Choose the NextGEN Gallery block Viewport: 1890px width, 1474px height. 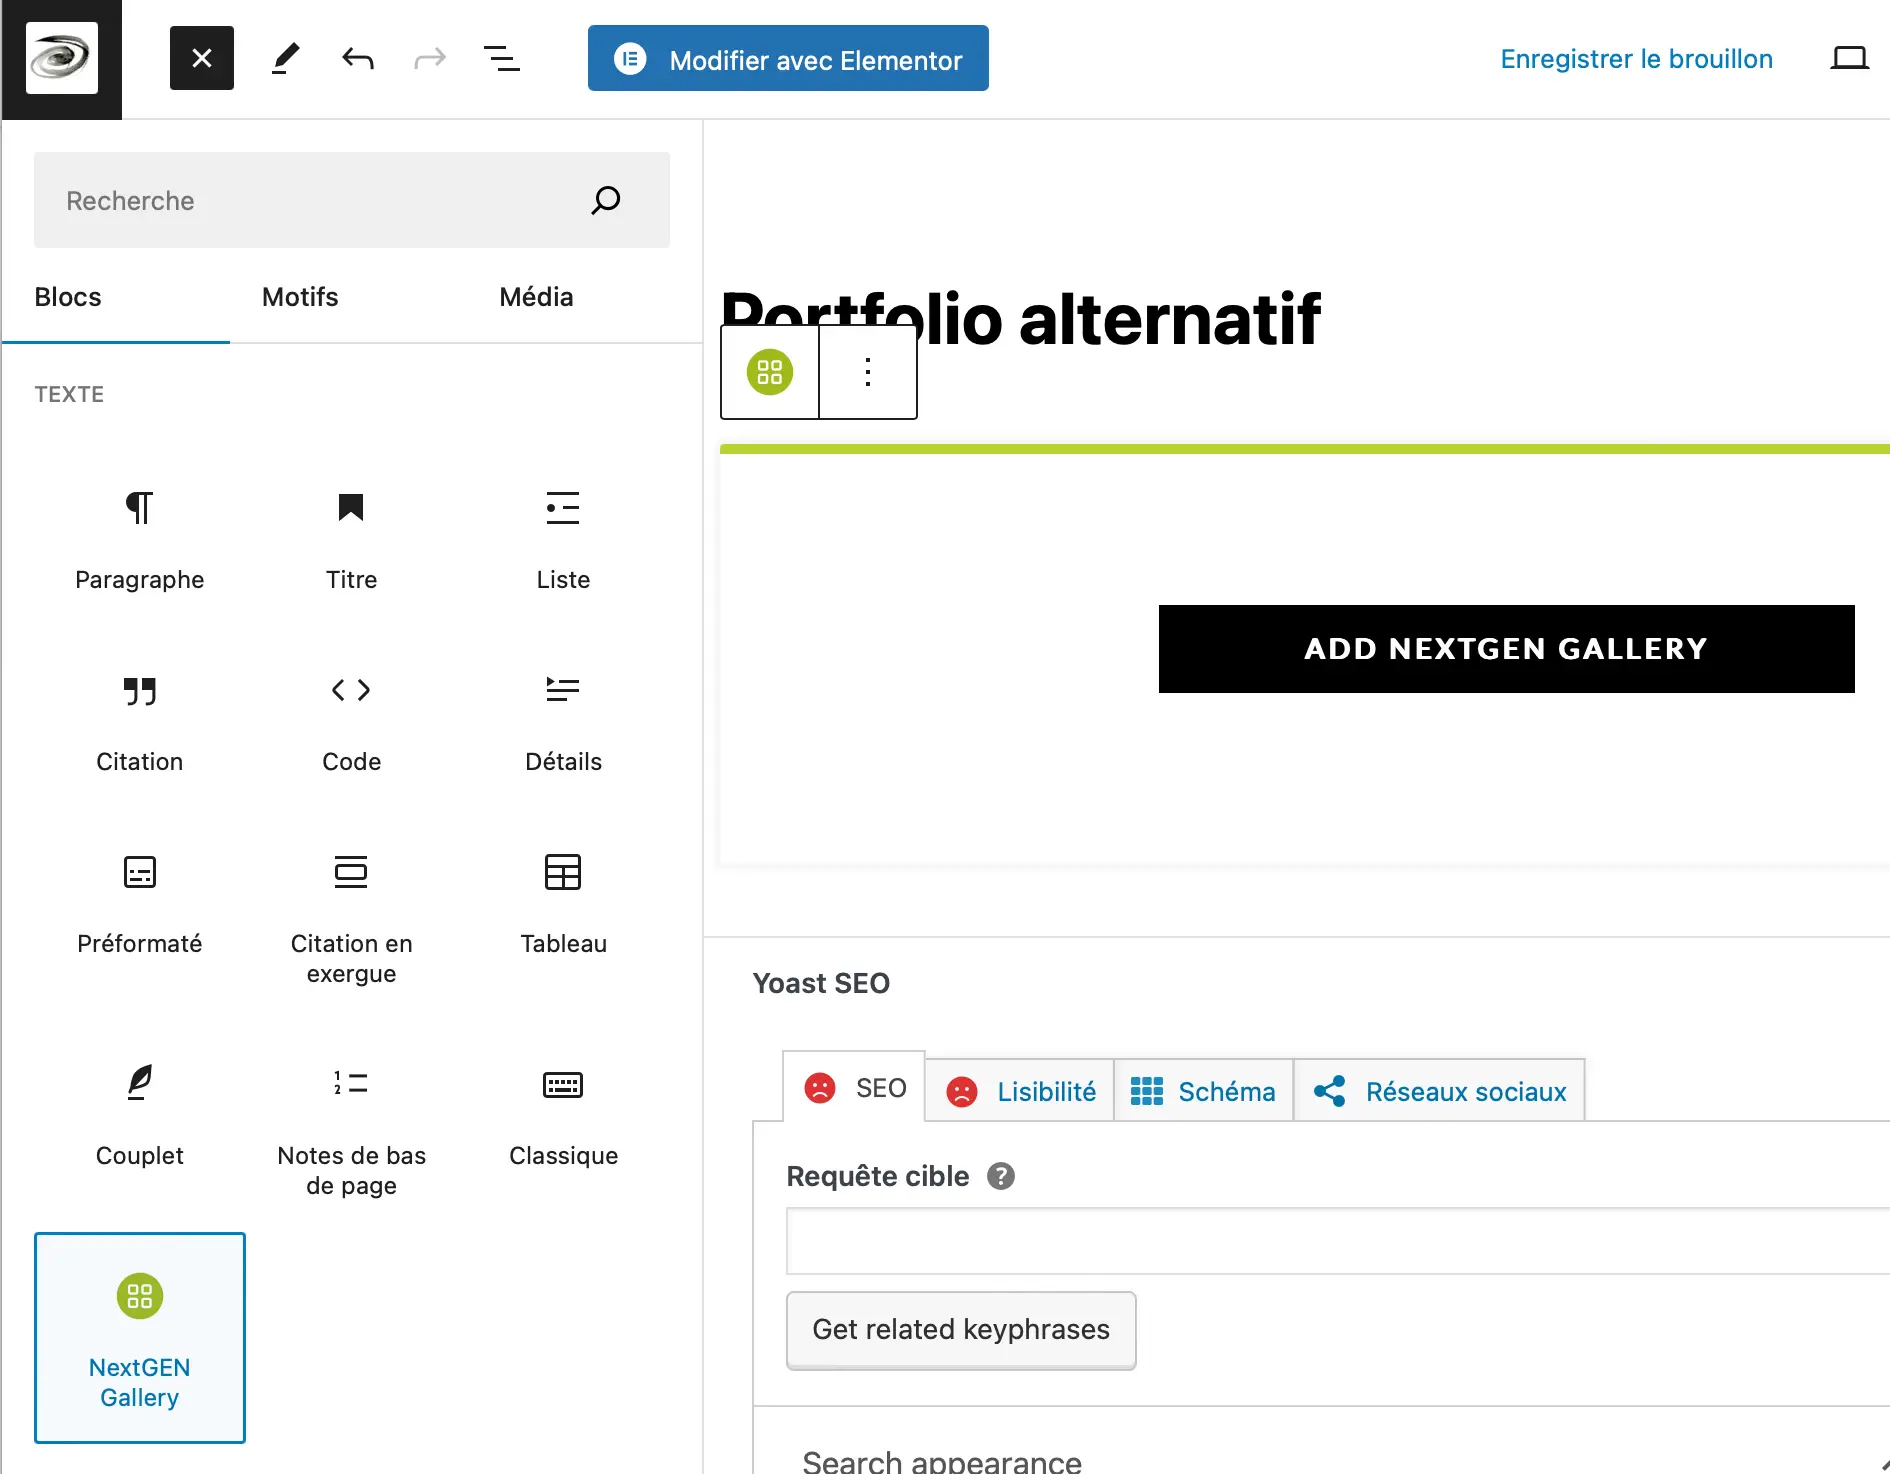(140, 1337)
